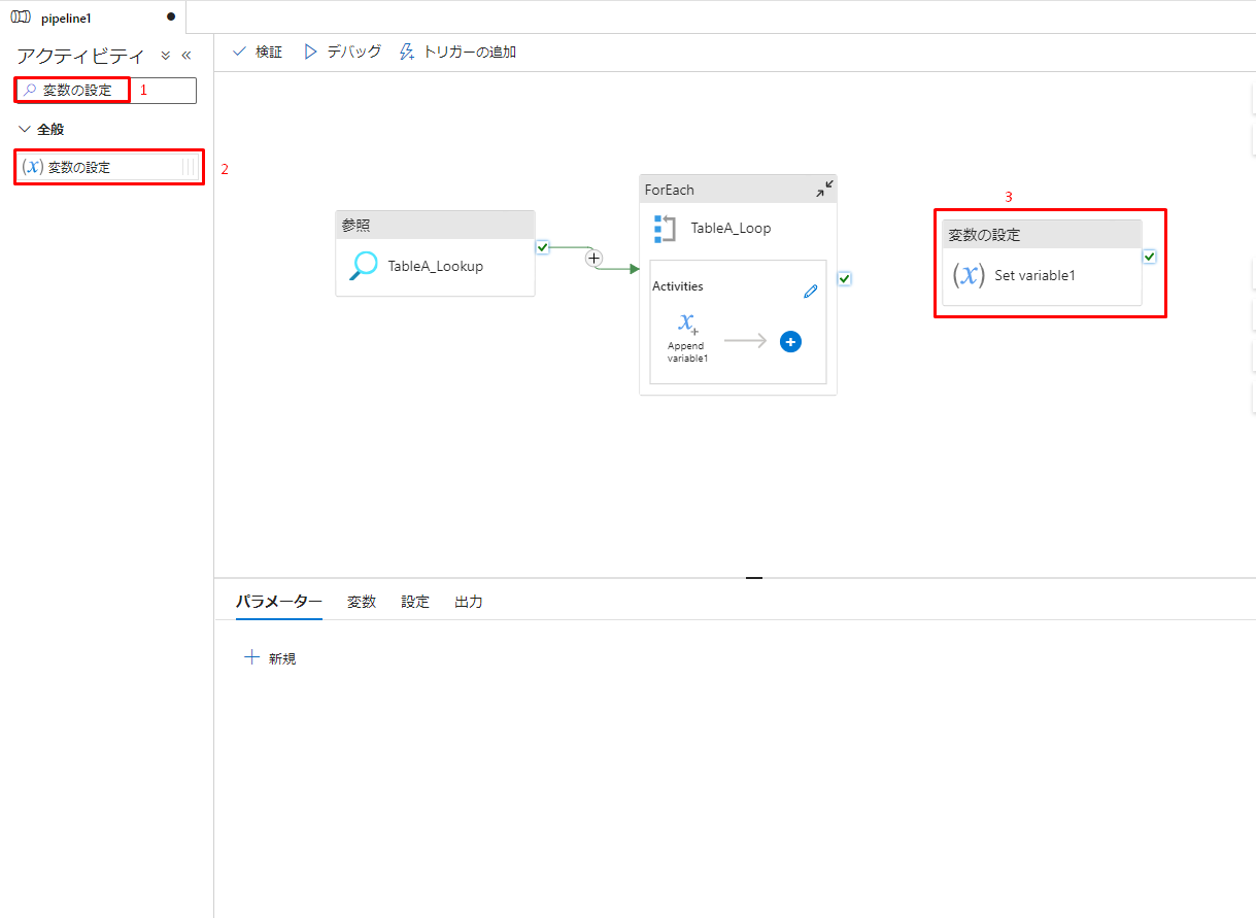Open トリガーの追加 menu
The height and width of the screenshot is (918, 1256).
[457, 52]
